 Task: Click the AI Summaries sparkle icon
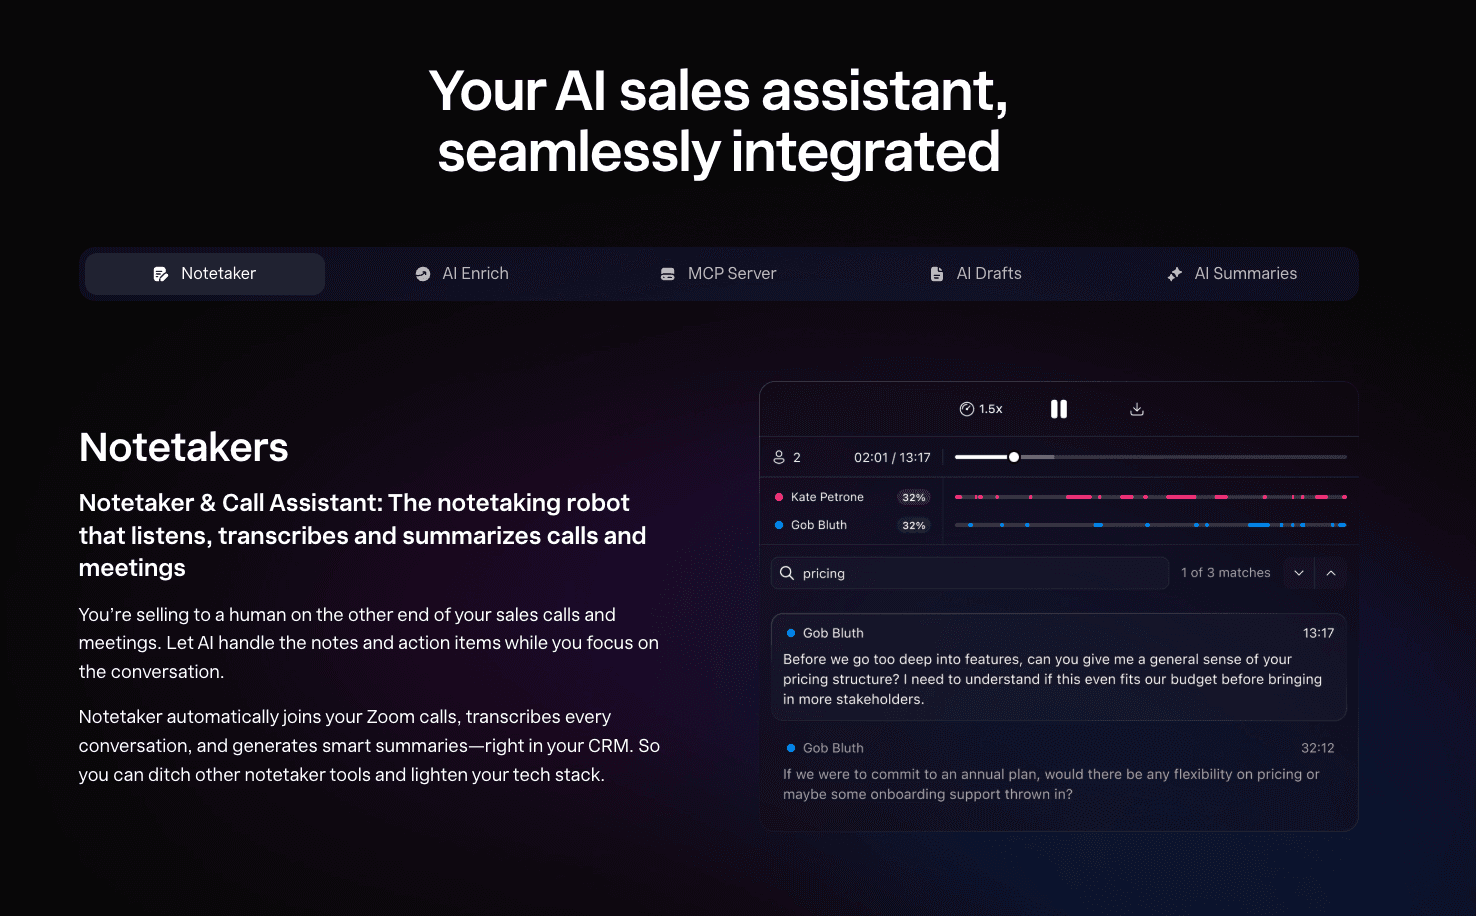point(1174,273)
